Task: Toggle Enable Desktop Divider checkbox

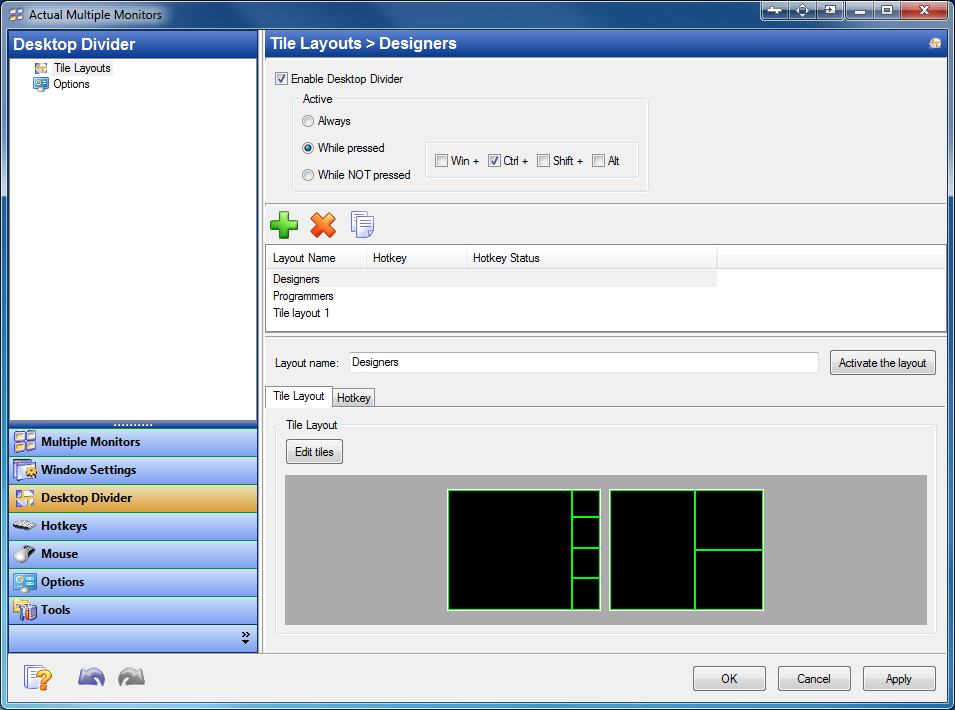Action: (x=281, y=79)
